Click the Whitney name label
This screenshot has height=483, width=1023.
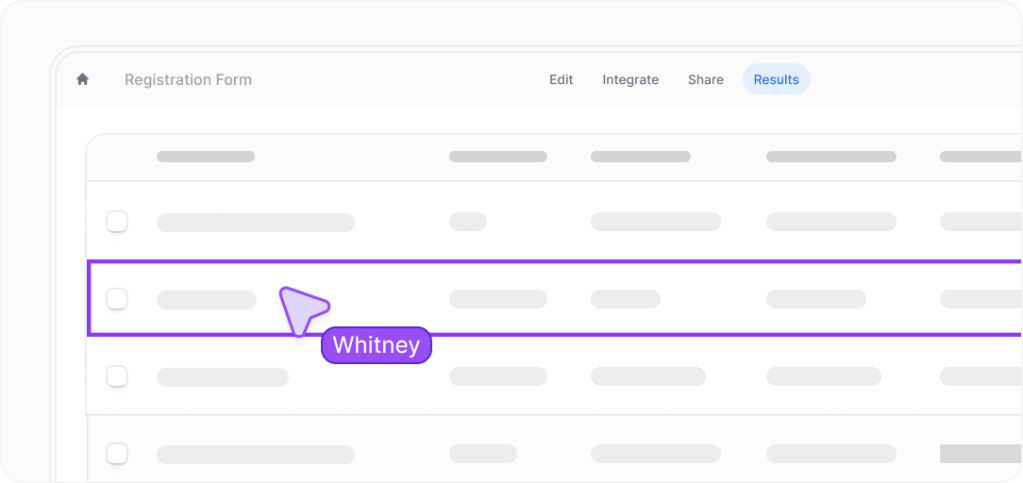pyautogui.click(x=376, y=345)
